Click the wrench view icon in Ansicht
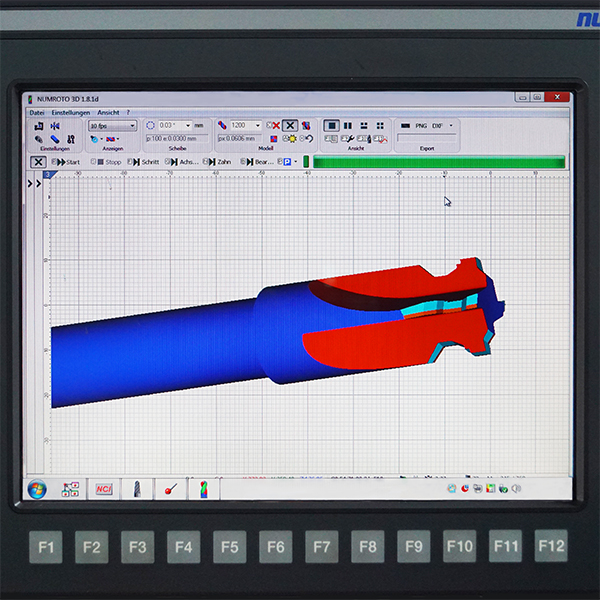The image size is (600, 600). click(x=347, y=139)
